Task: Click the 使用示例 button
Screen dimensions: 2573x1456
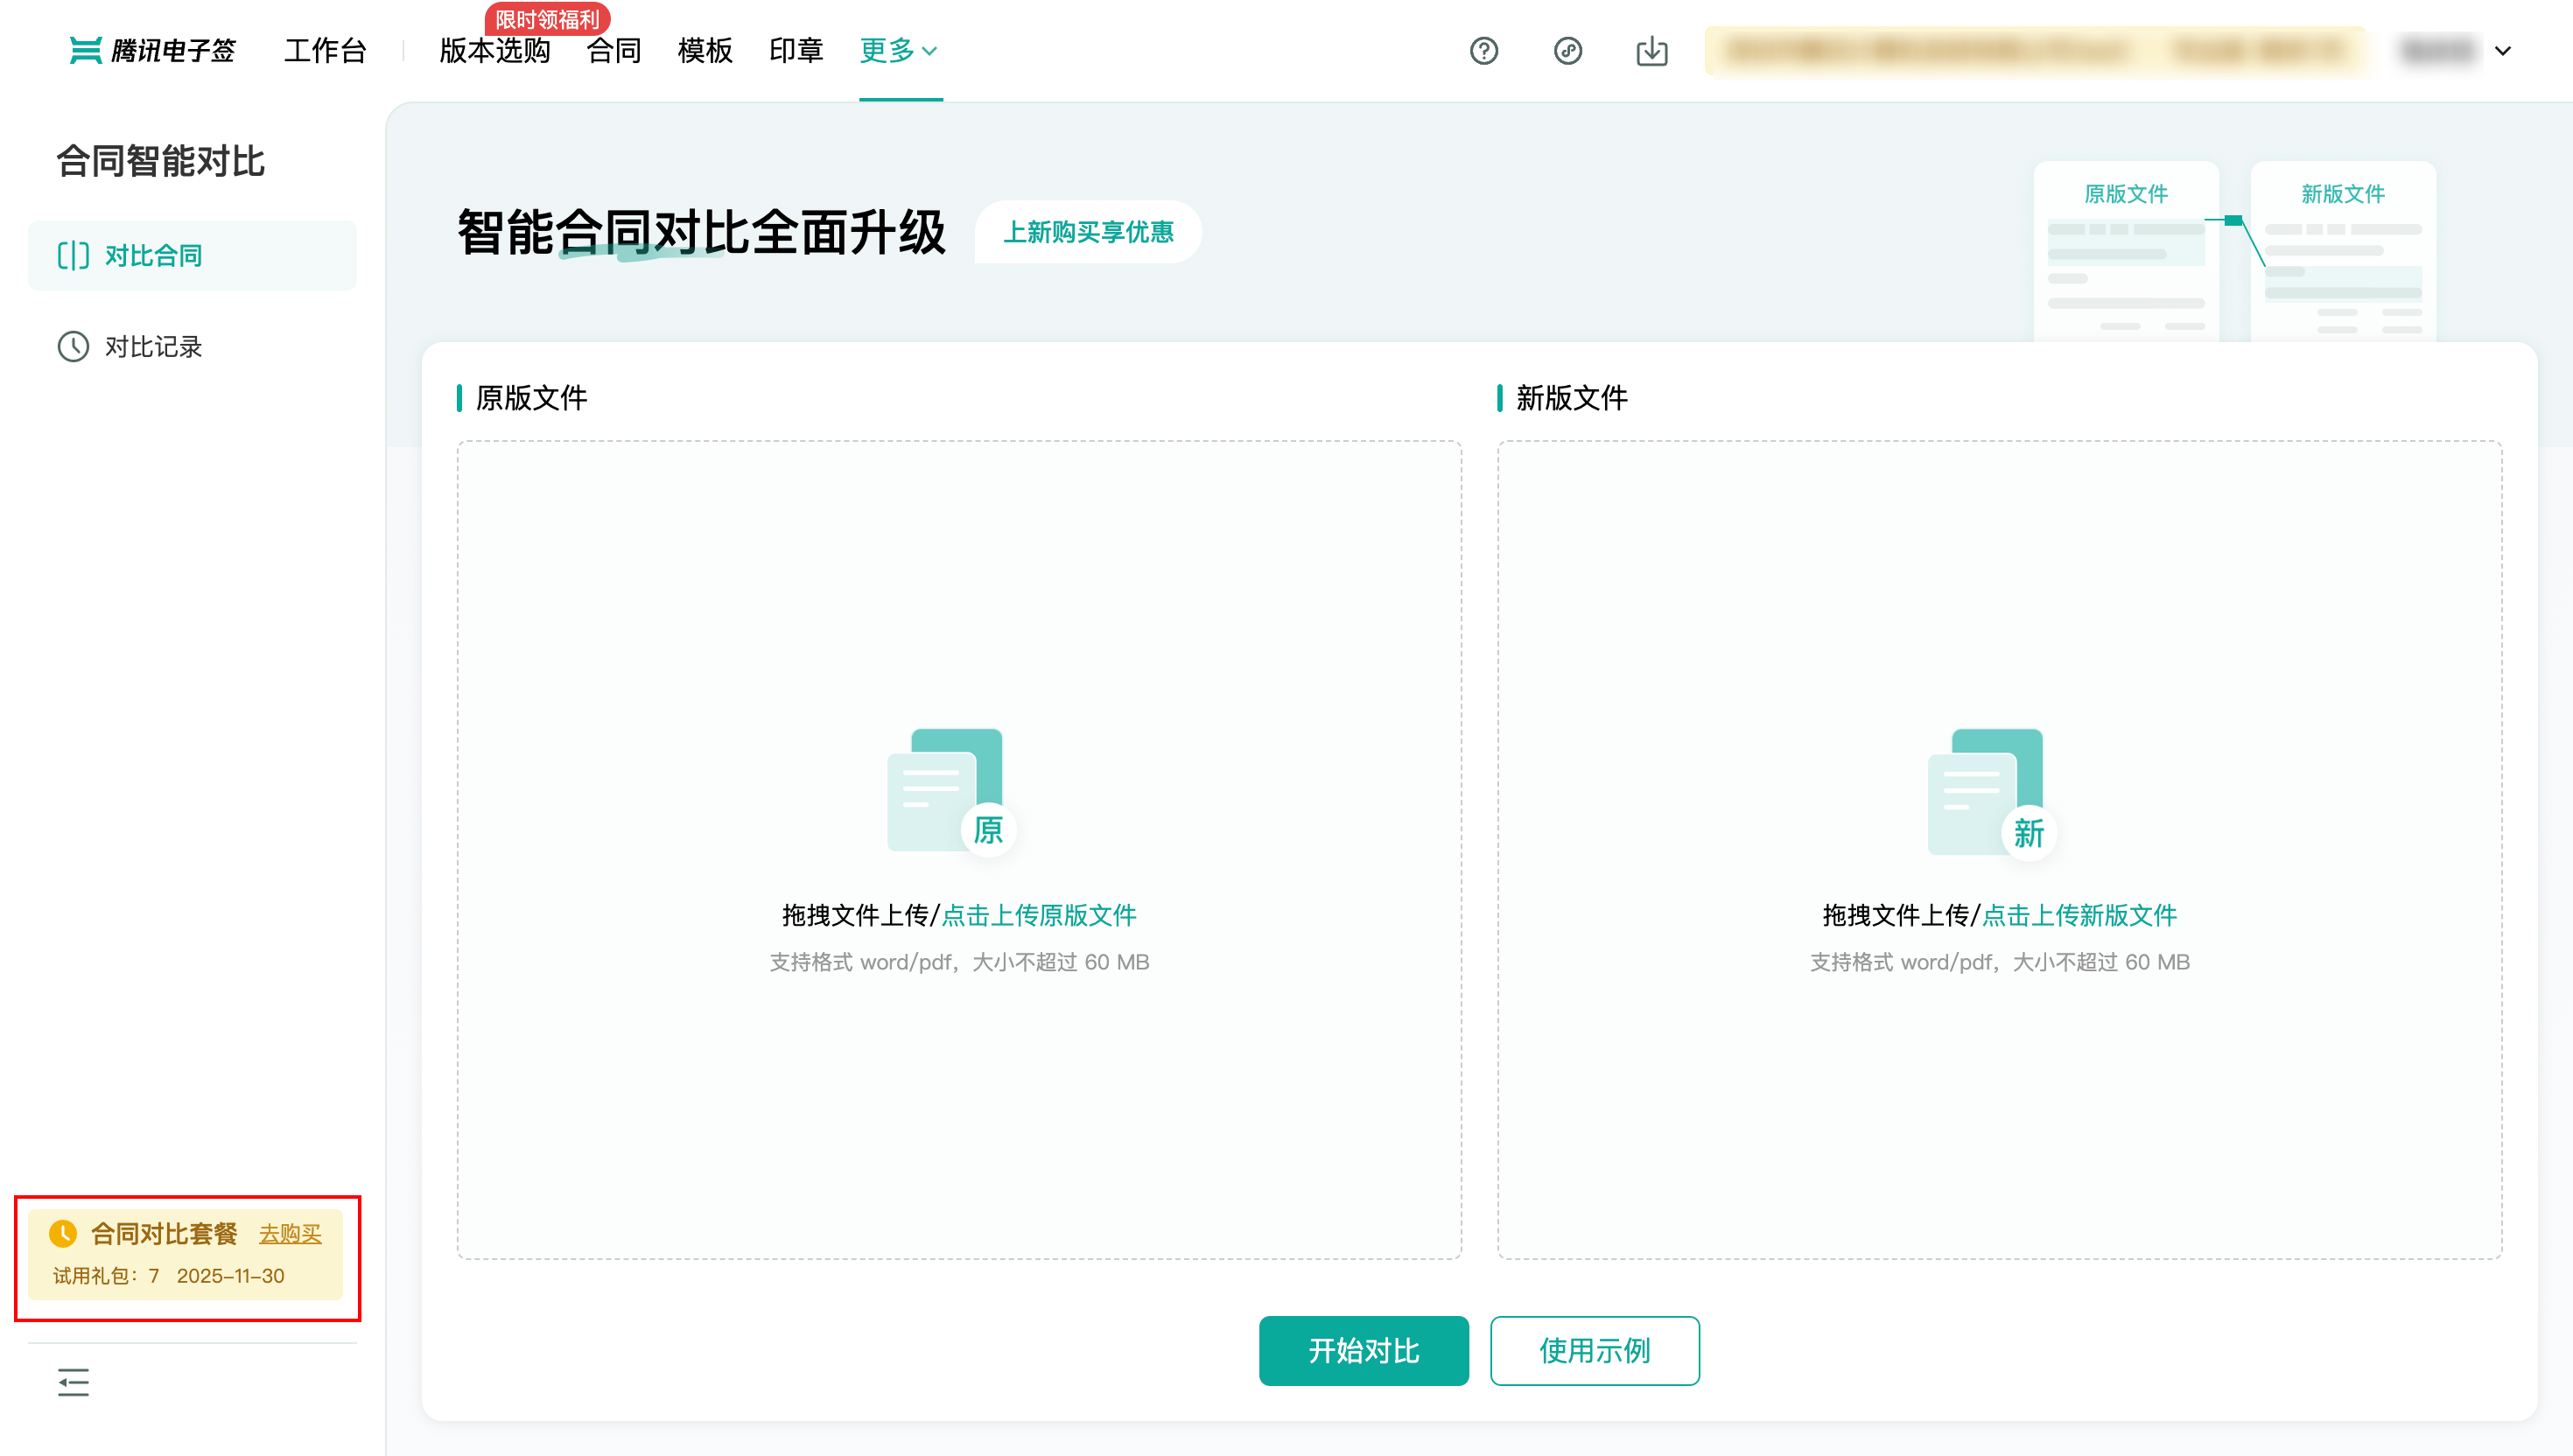Action: coord(1594,1350)
